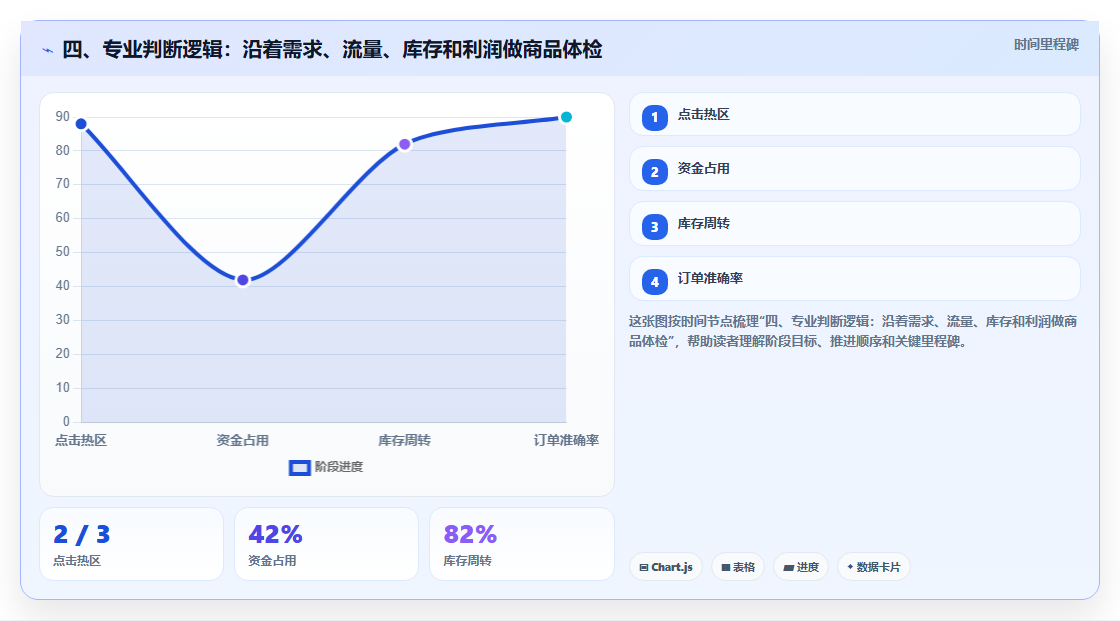The width and height of the screenshot is (1120, 621).
Task: Select step 3 库存周转 in list
Action: click(x=854, y=224)
